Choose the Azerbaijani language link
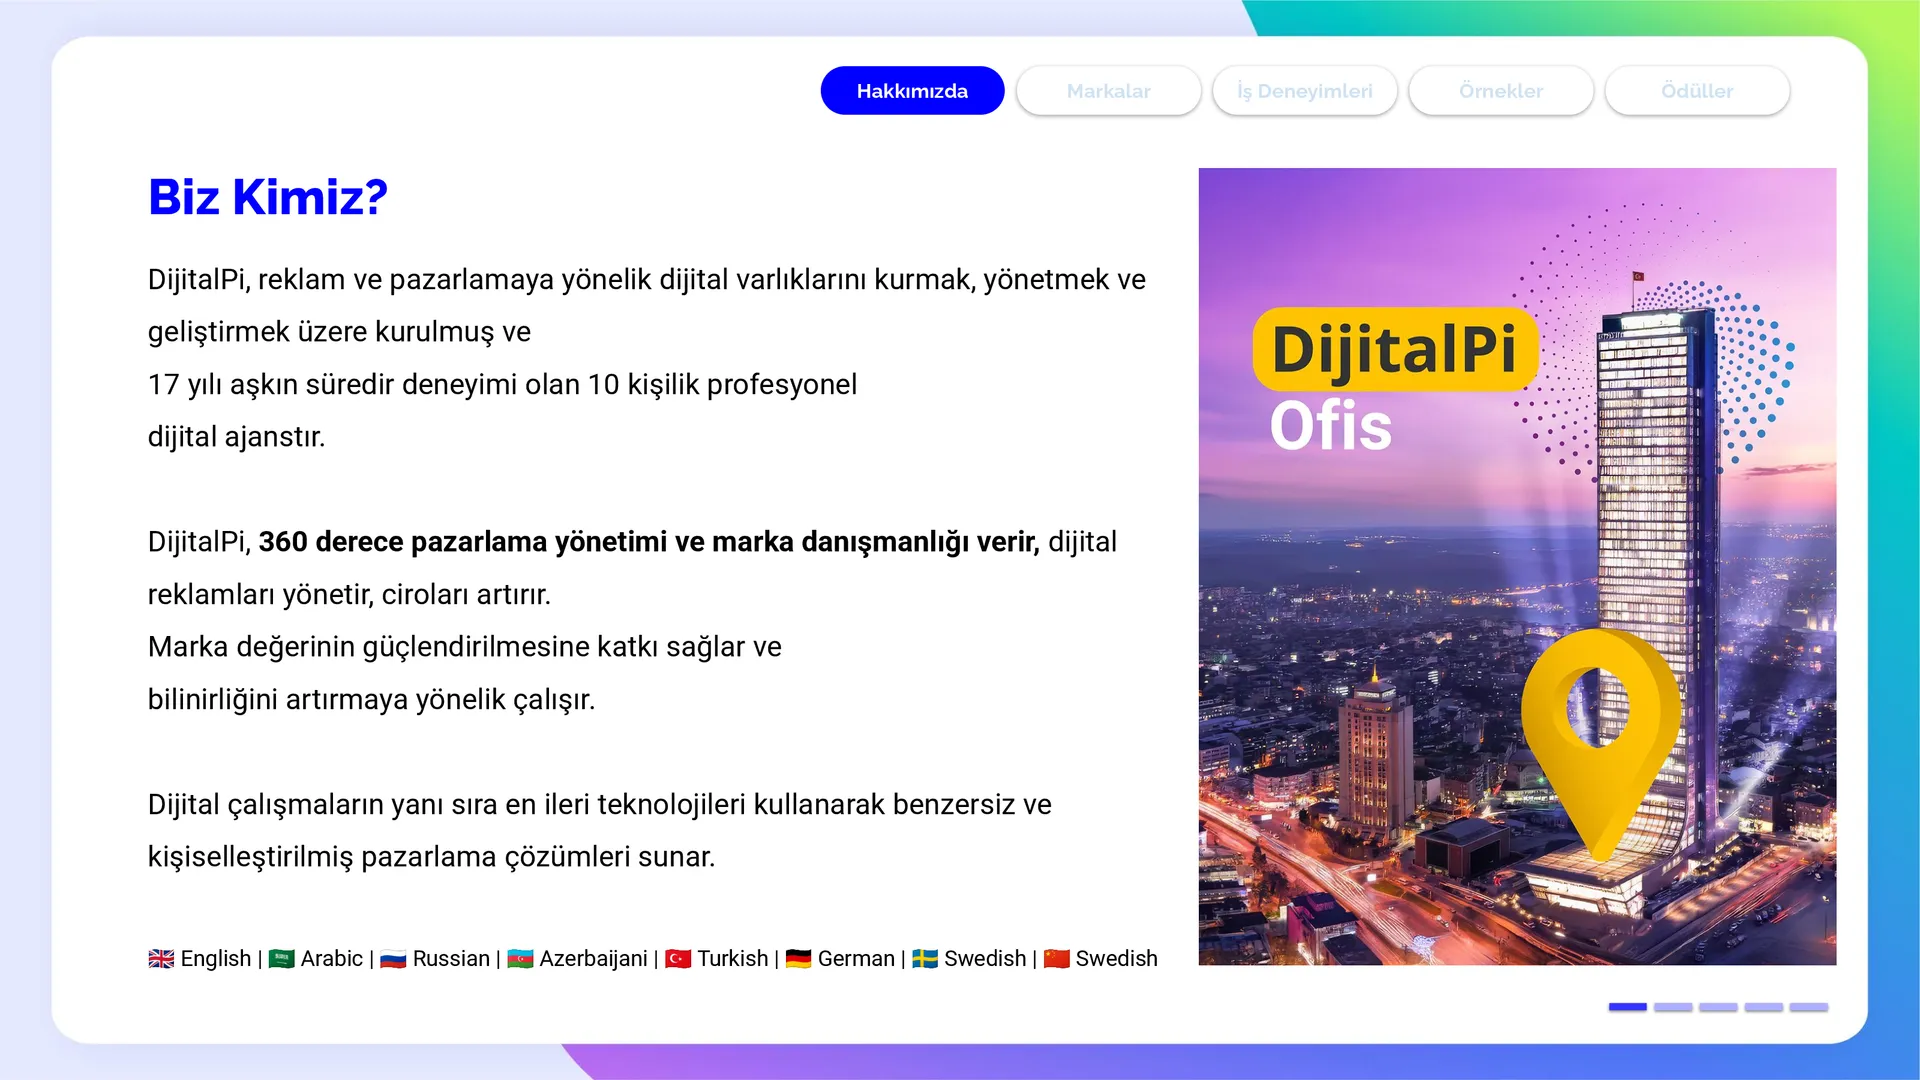1920x1080 pixels. 593,959
